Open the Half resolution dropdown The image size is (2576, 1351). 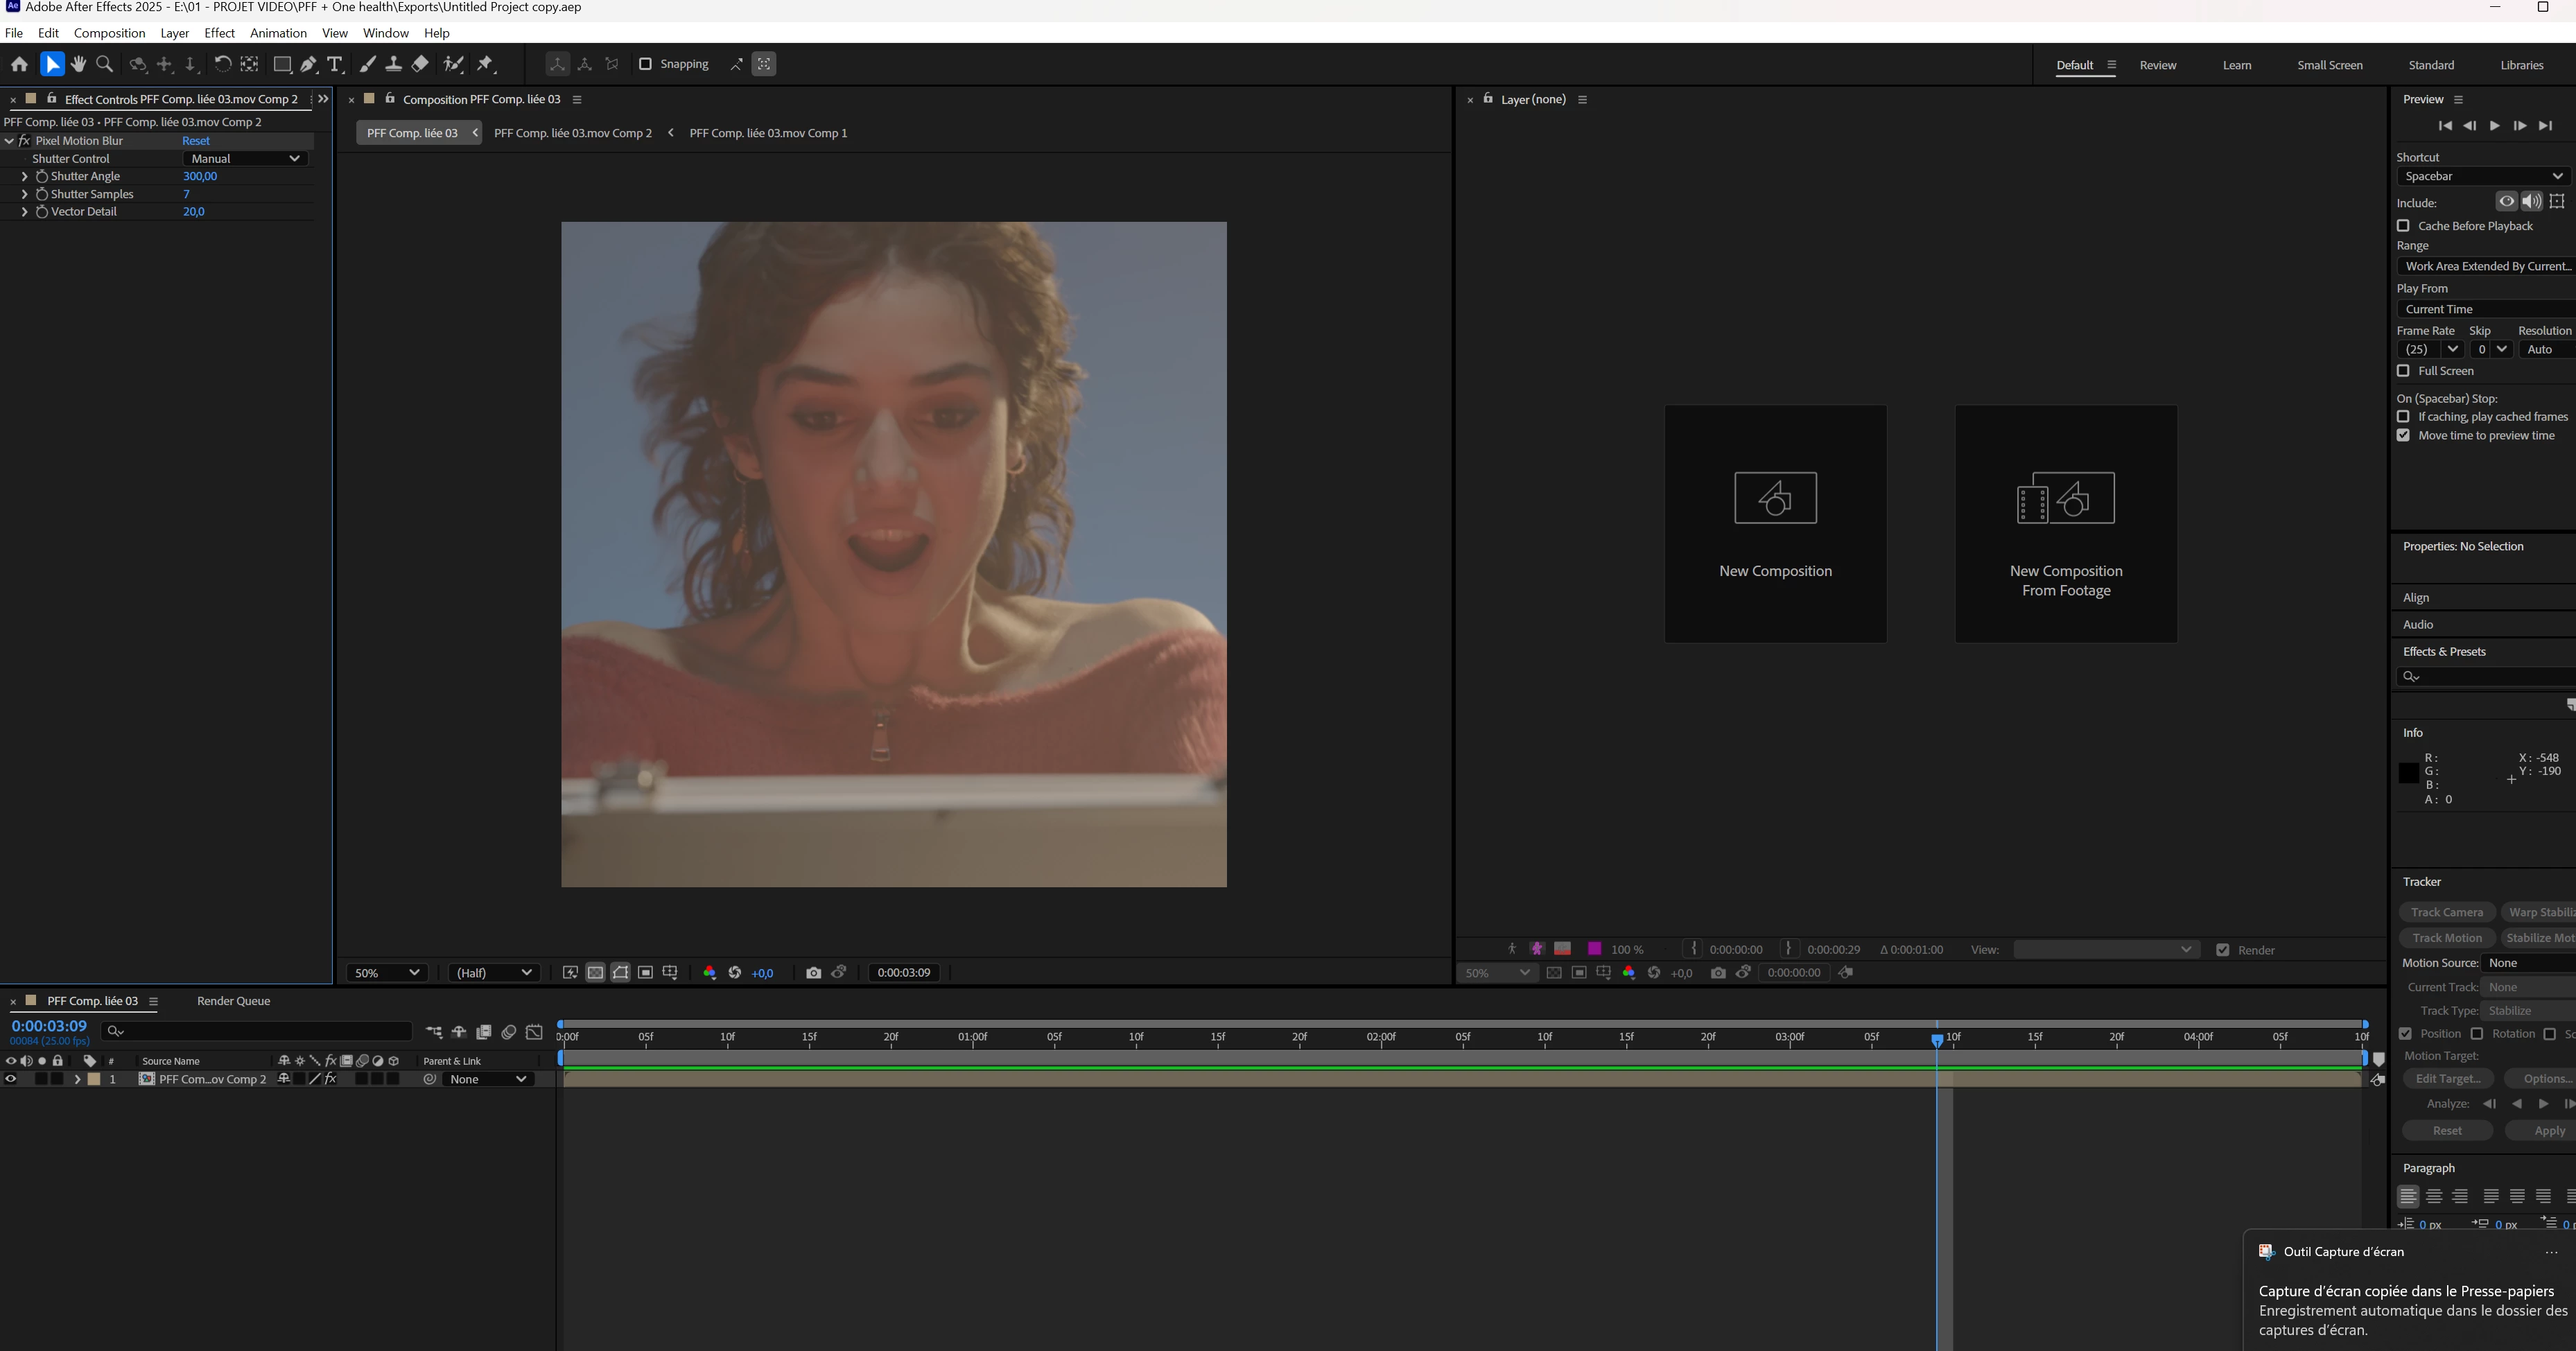pyautogui.click(x=493, y=973)
